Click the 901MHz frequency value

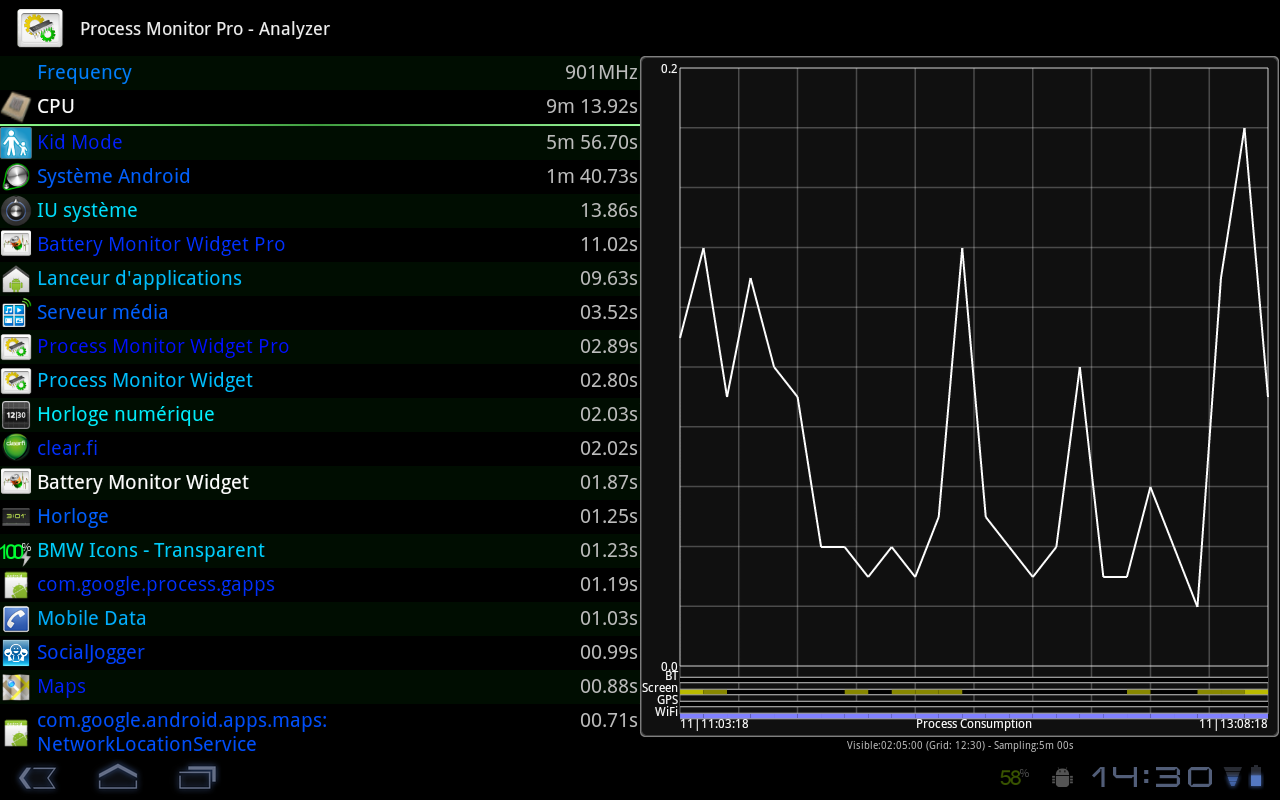point(601,73)
